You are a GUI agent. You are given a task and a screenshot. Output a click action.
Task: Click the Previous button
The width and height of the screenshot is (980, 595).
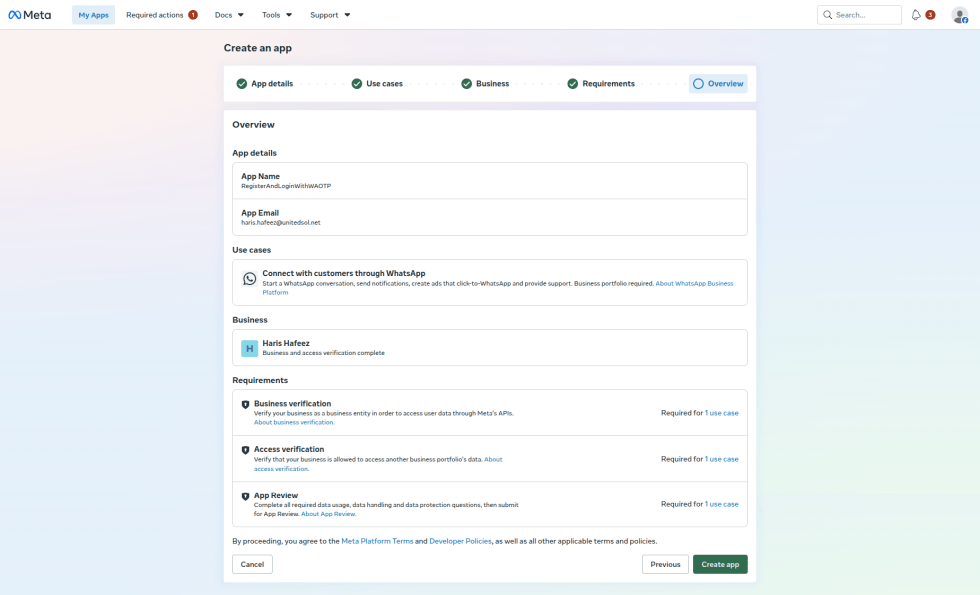[665, 564]
